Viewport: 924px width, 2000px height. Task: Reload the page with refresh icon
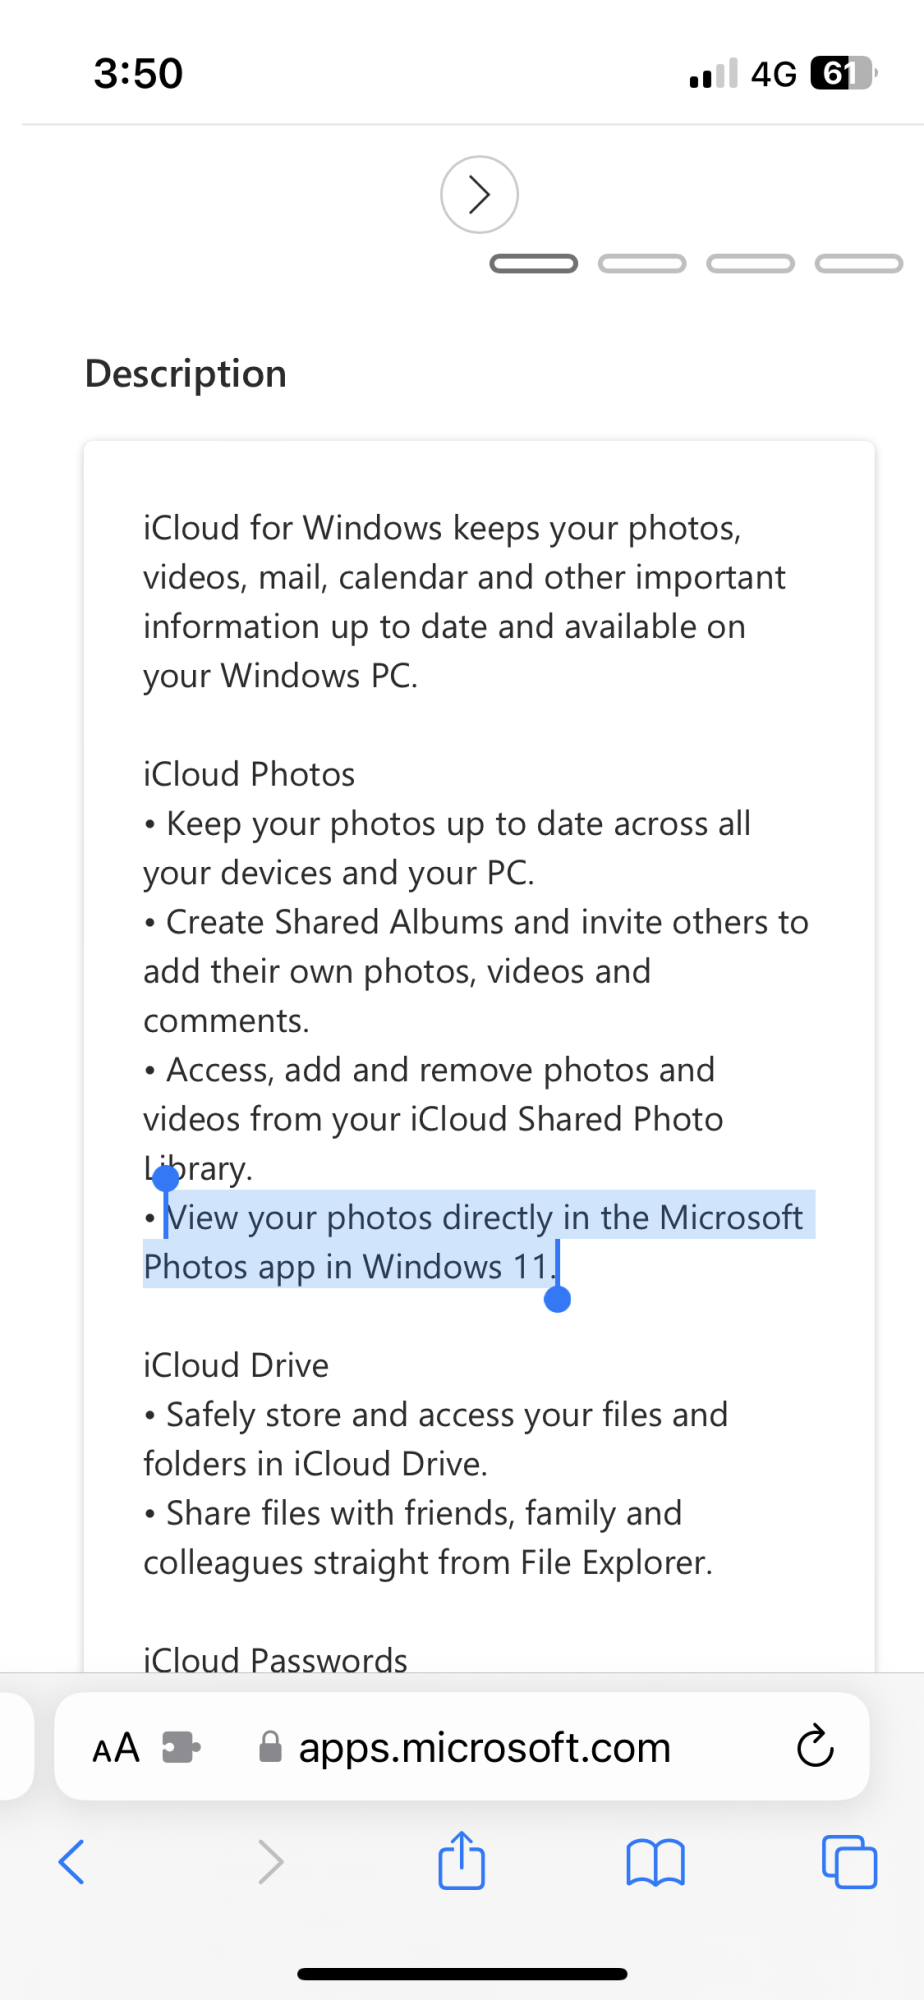(x=815, y=1746)
